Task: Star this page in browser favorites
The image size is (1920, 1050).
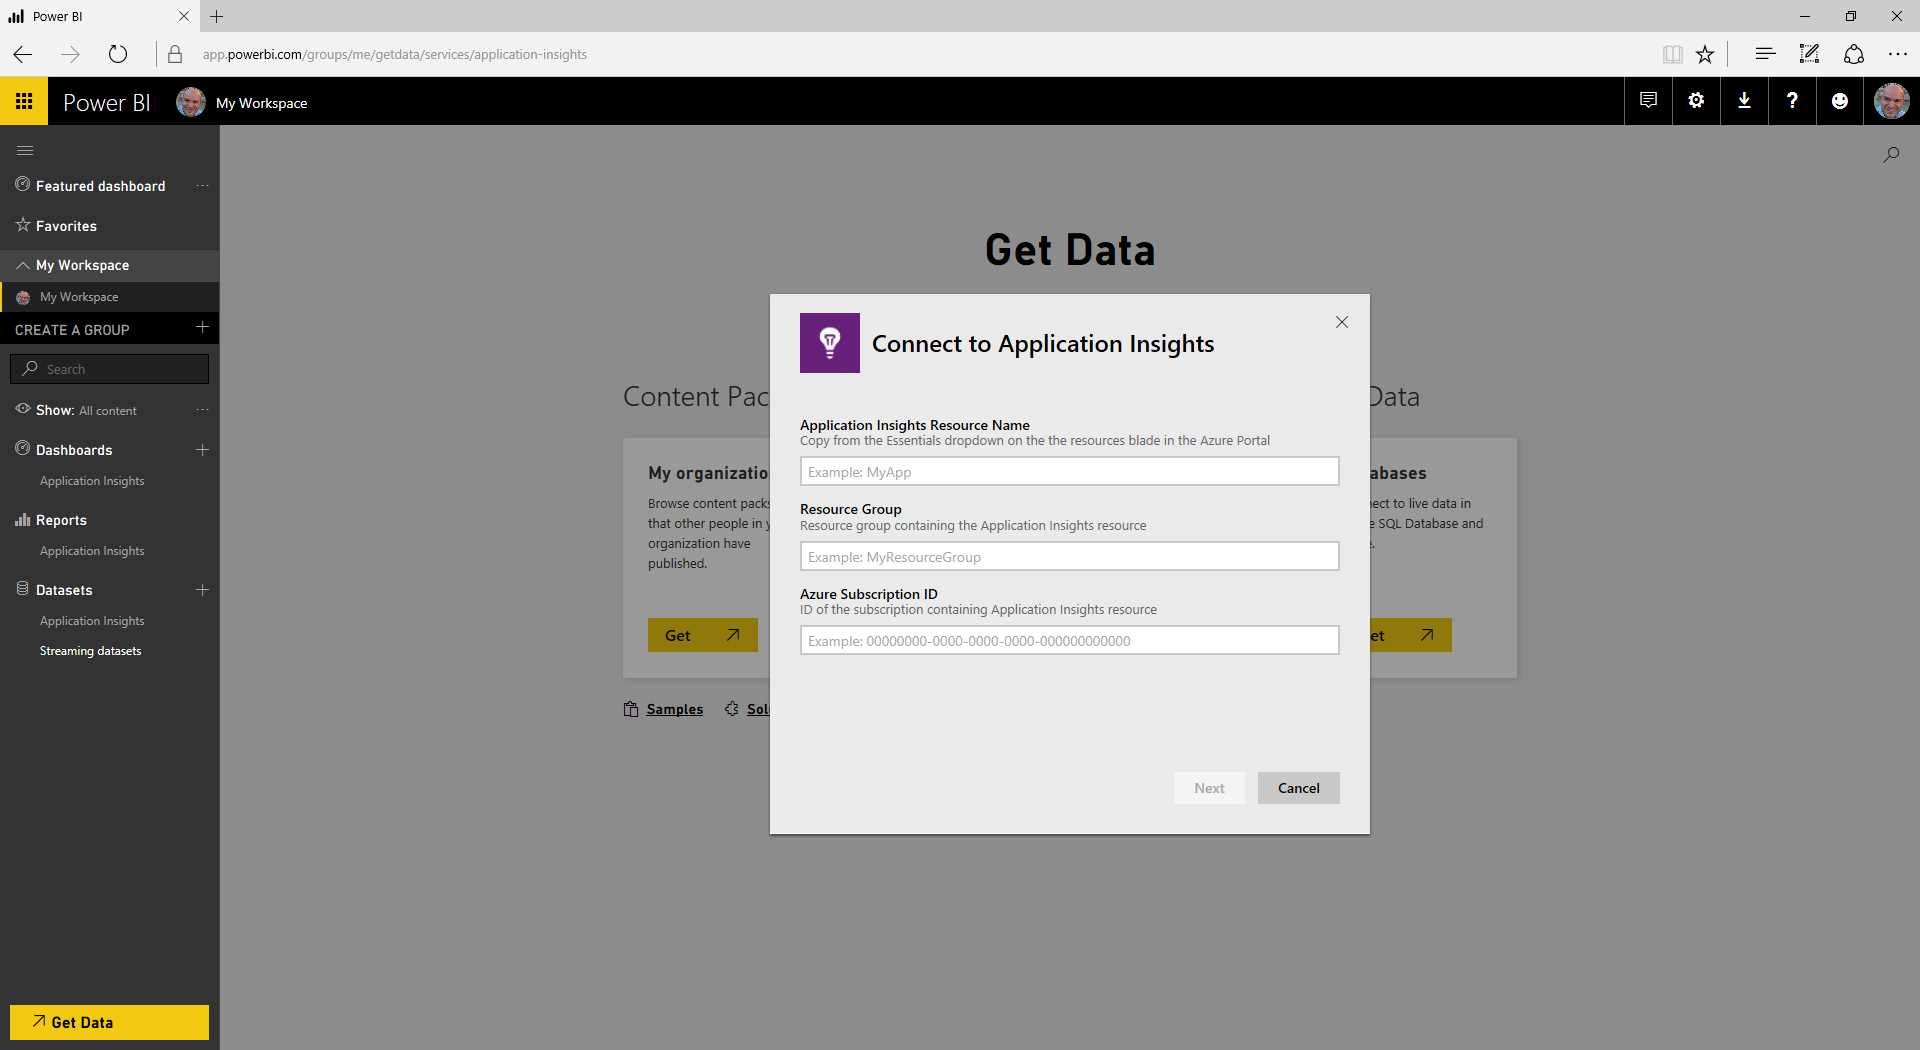Action: pyautogui.click(x=1705, y=54)
